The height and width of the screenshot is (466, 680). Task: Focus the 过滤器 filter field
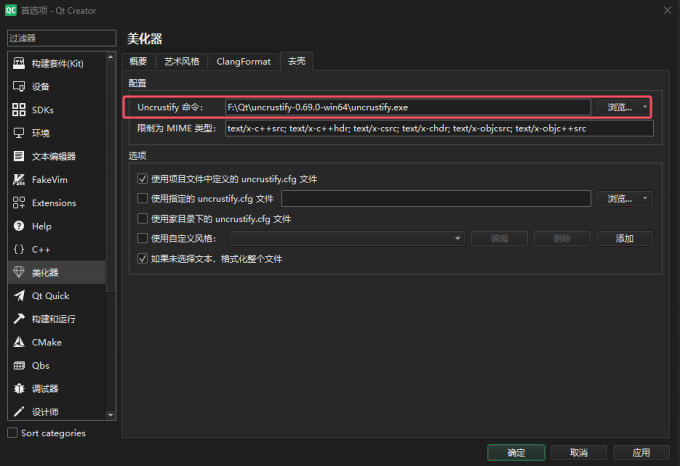[62, 38]
